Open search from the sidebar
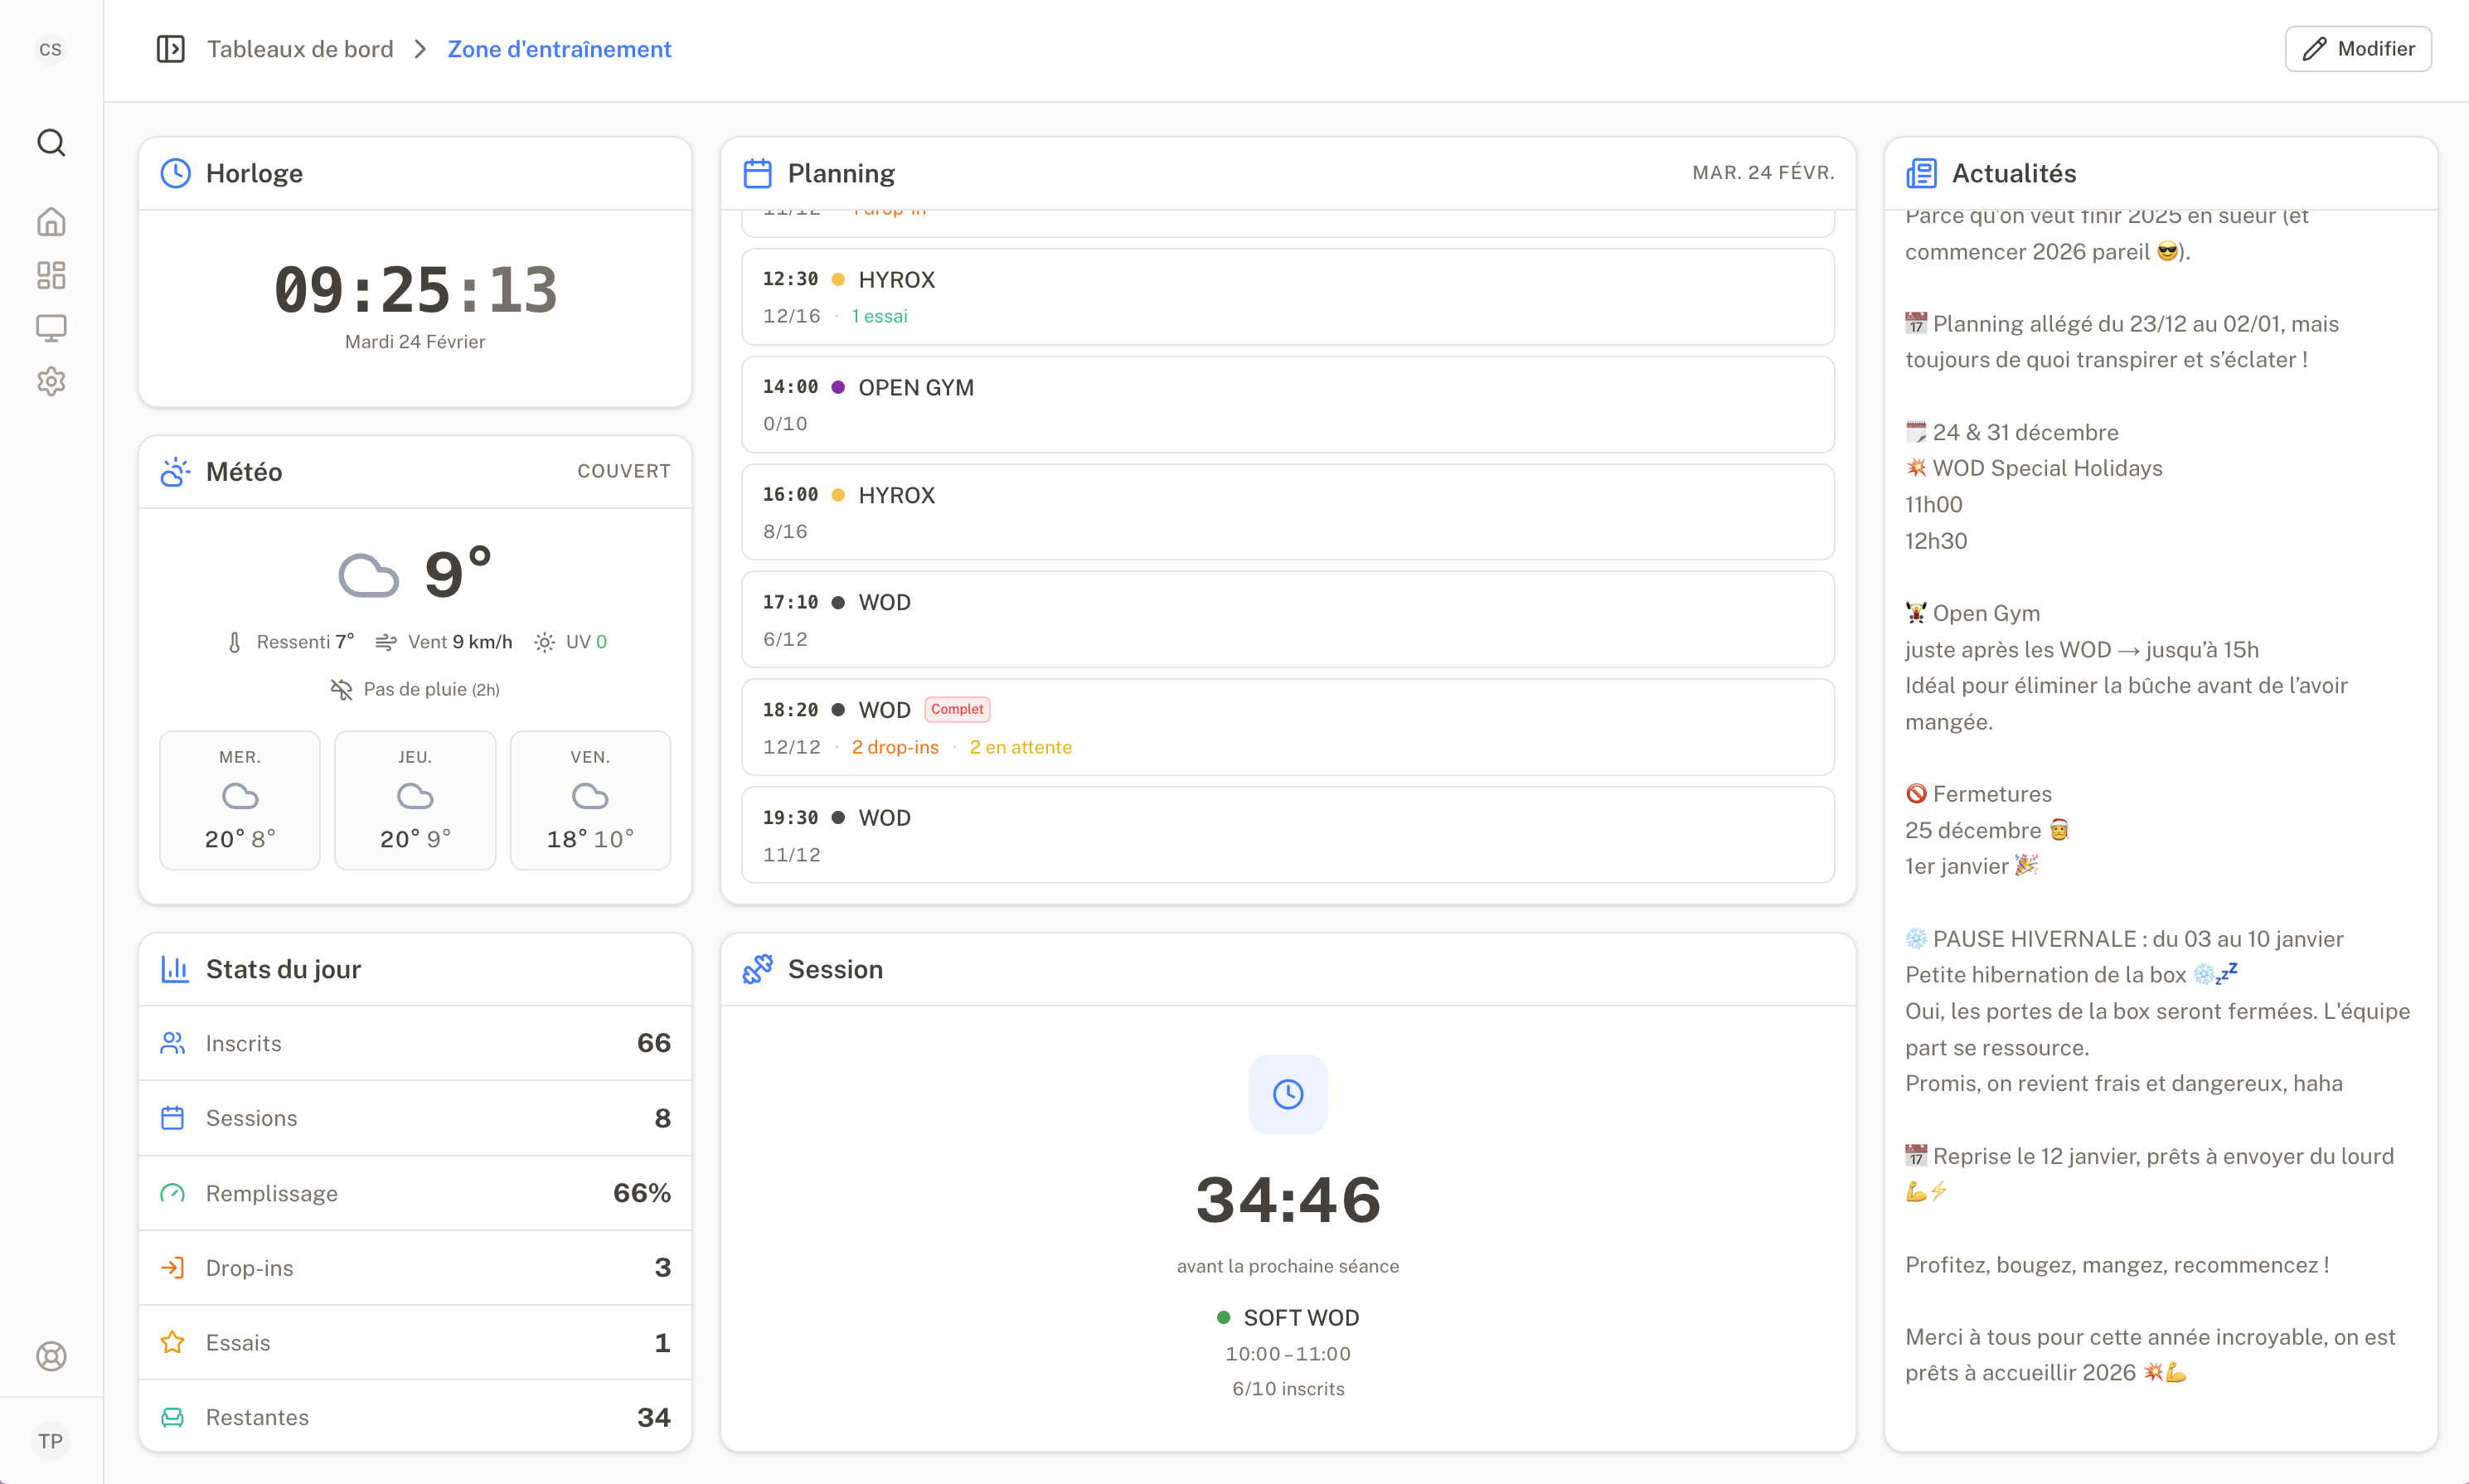This screenshot has height=1484, width=2469. tap(51, 143)
